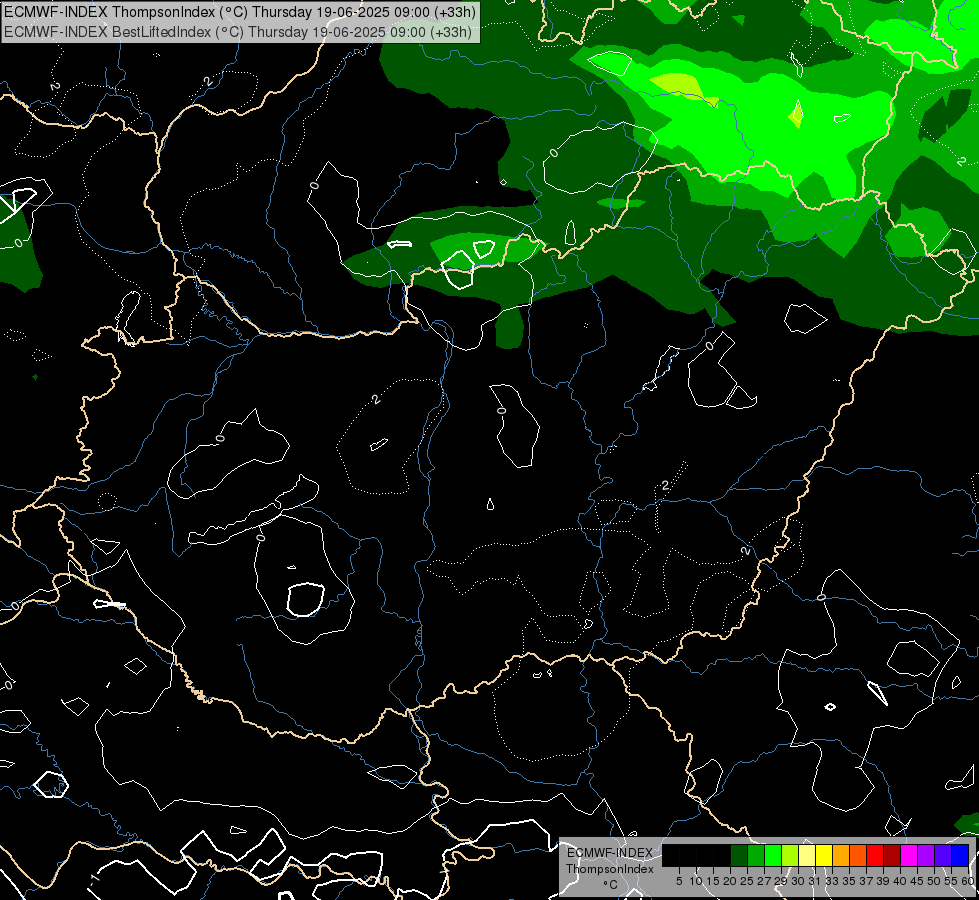
Task: Select the yellow 31–33 legend swatch
Action: click(x=824, y=855)
